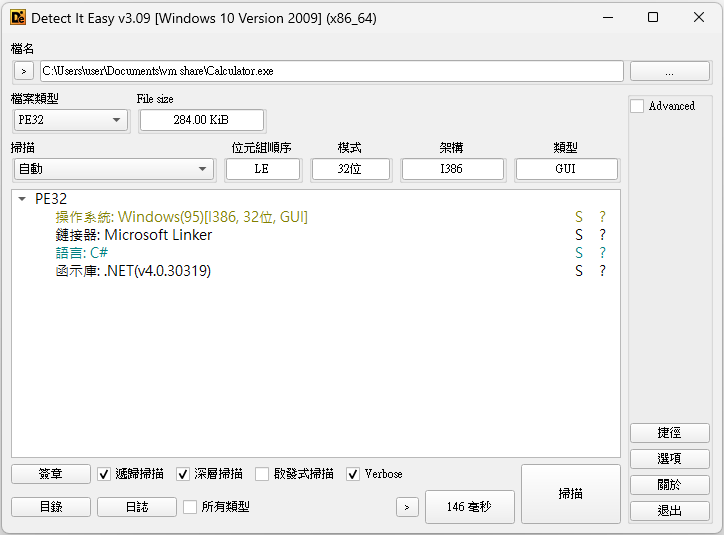Click '?' beside .NET library row
Image resolution: width=724 pixels, height=535 pixels.
602,271
